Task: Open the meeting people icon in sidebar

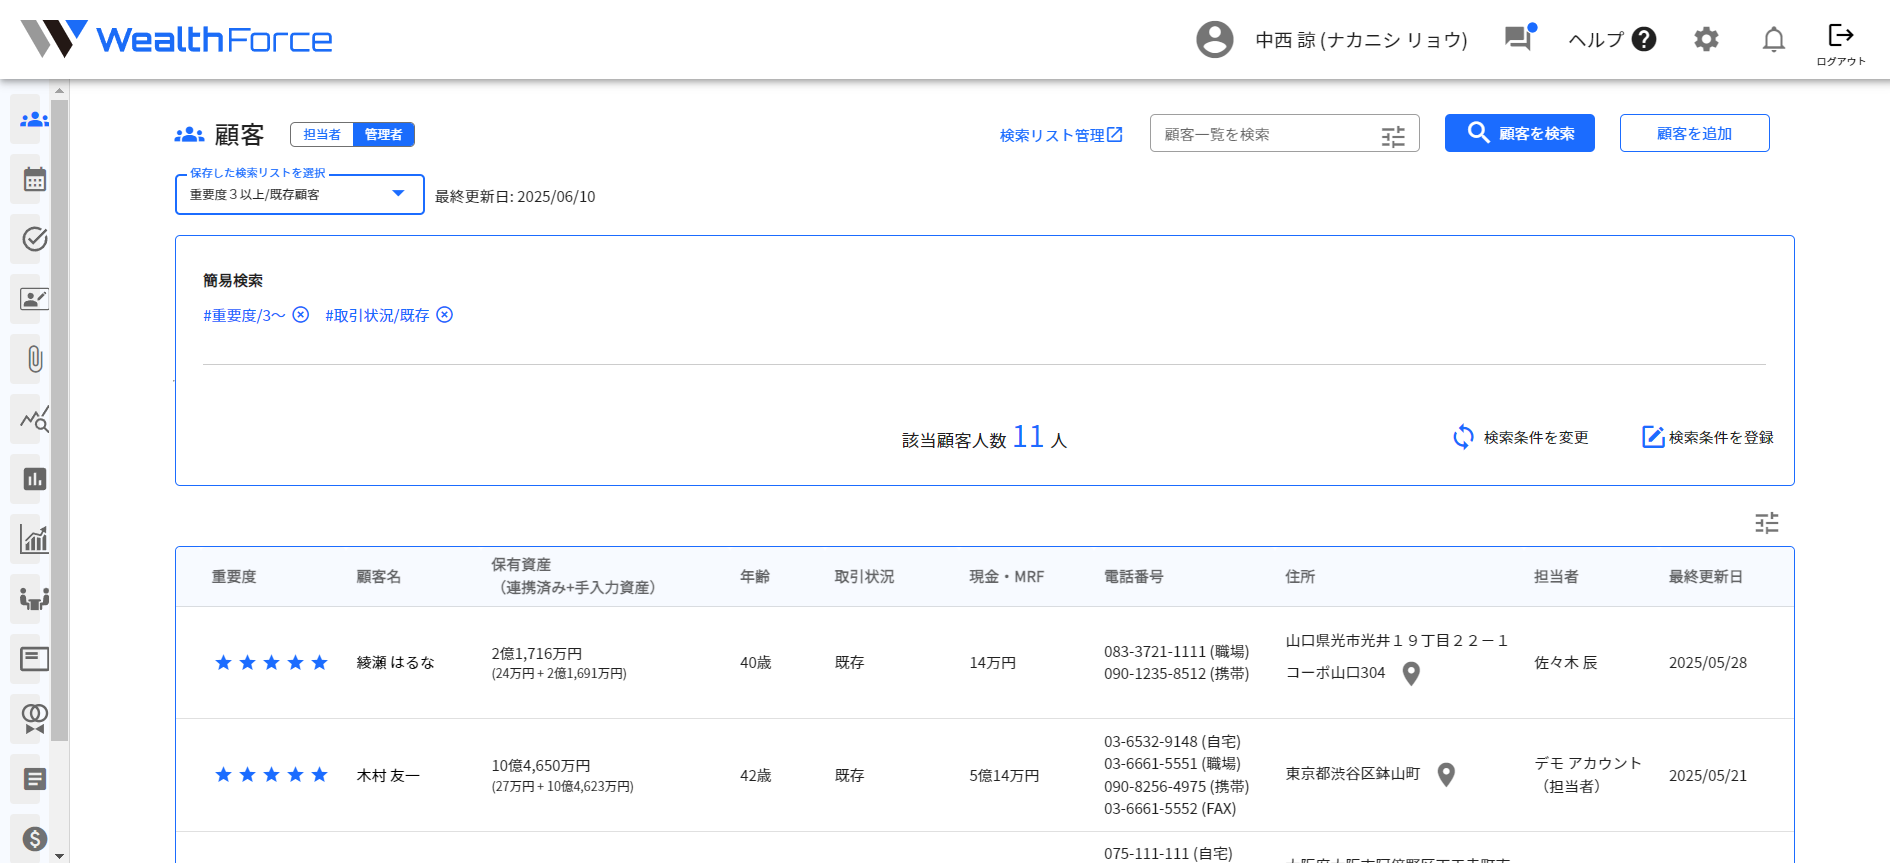Action: (34, 599)
